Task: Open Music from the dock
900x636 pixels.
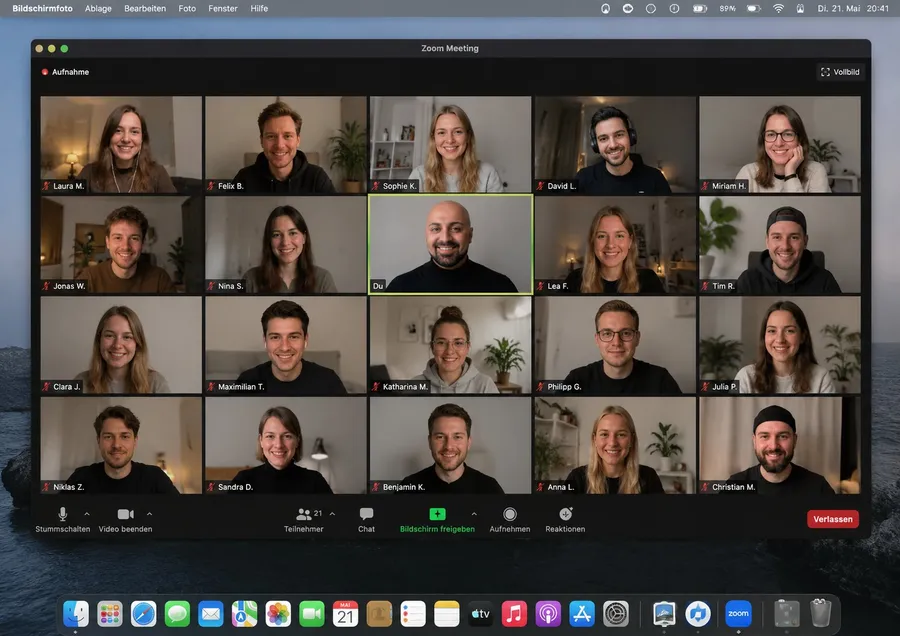Action: (x=514, y=614)
